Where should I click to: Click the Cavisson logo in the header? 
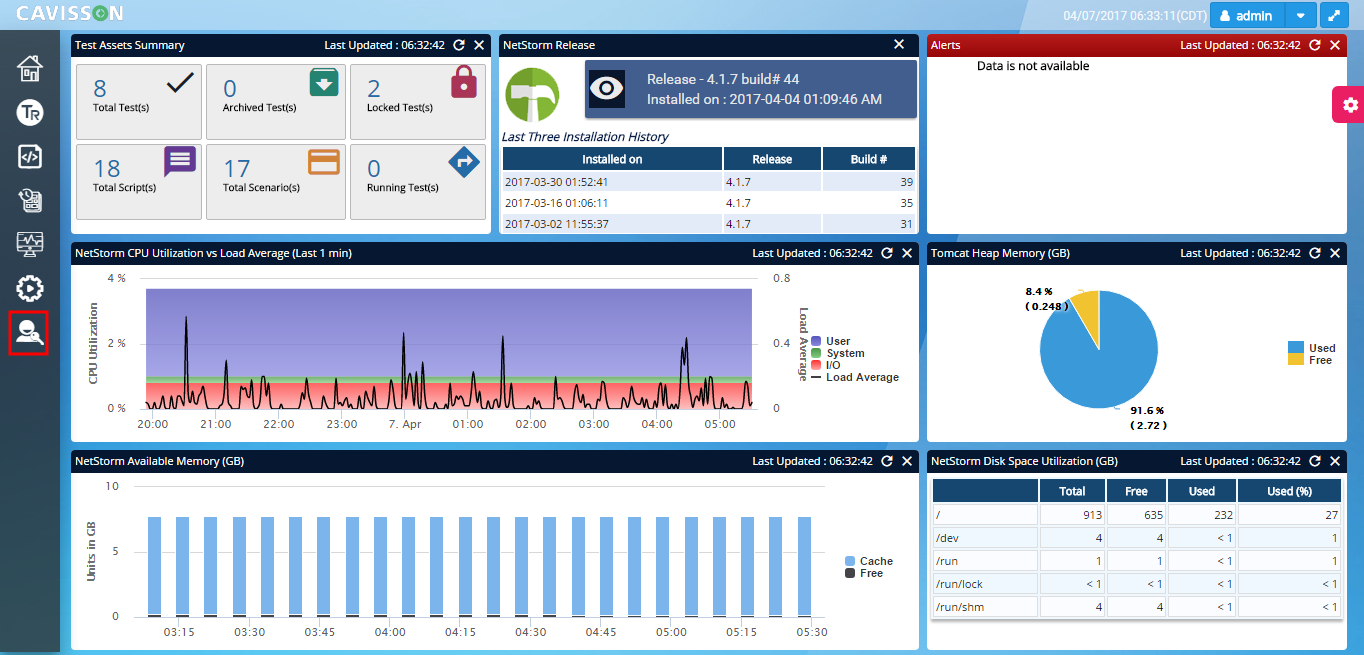[x=70, y=14]
